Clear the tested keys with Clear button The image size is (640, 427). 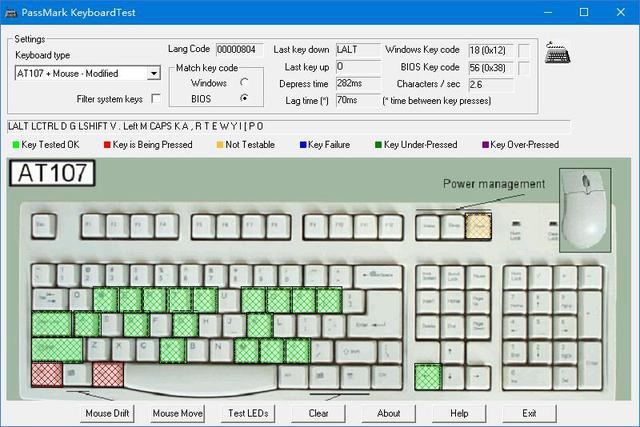coord(318,414)
